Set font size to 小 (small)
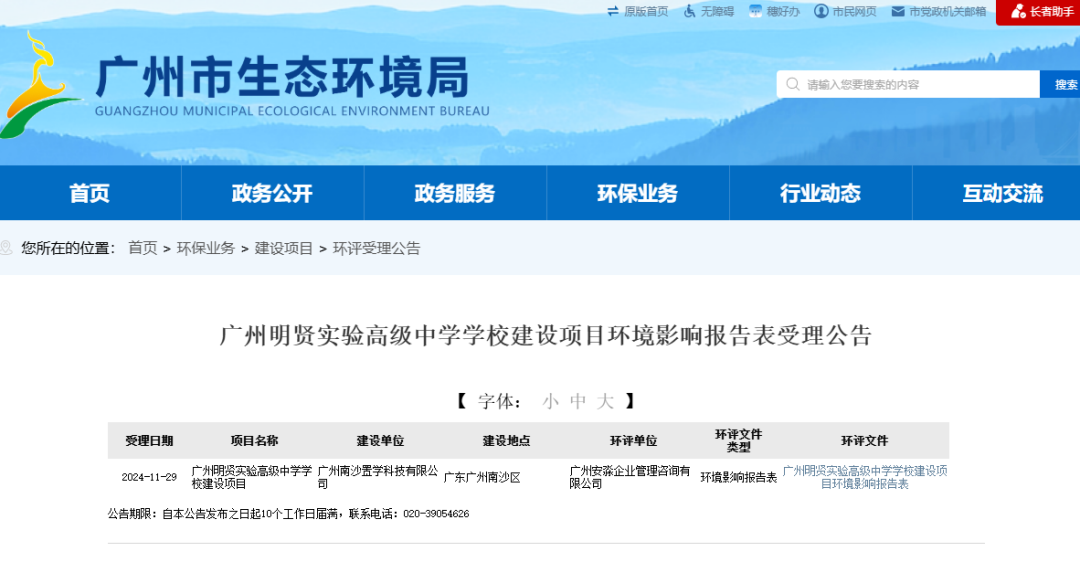This screenshot has height=562, width=1080. [x=551, y=402]
